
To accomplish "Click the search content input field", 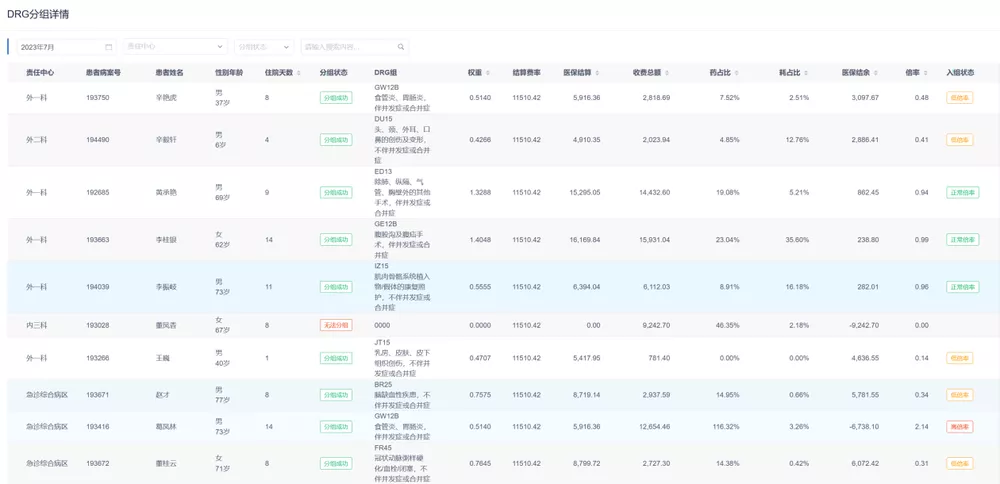I will click(x=348, y=47).
